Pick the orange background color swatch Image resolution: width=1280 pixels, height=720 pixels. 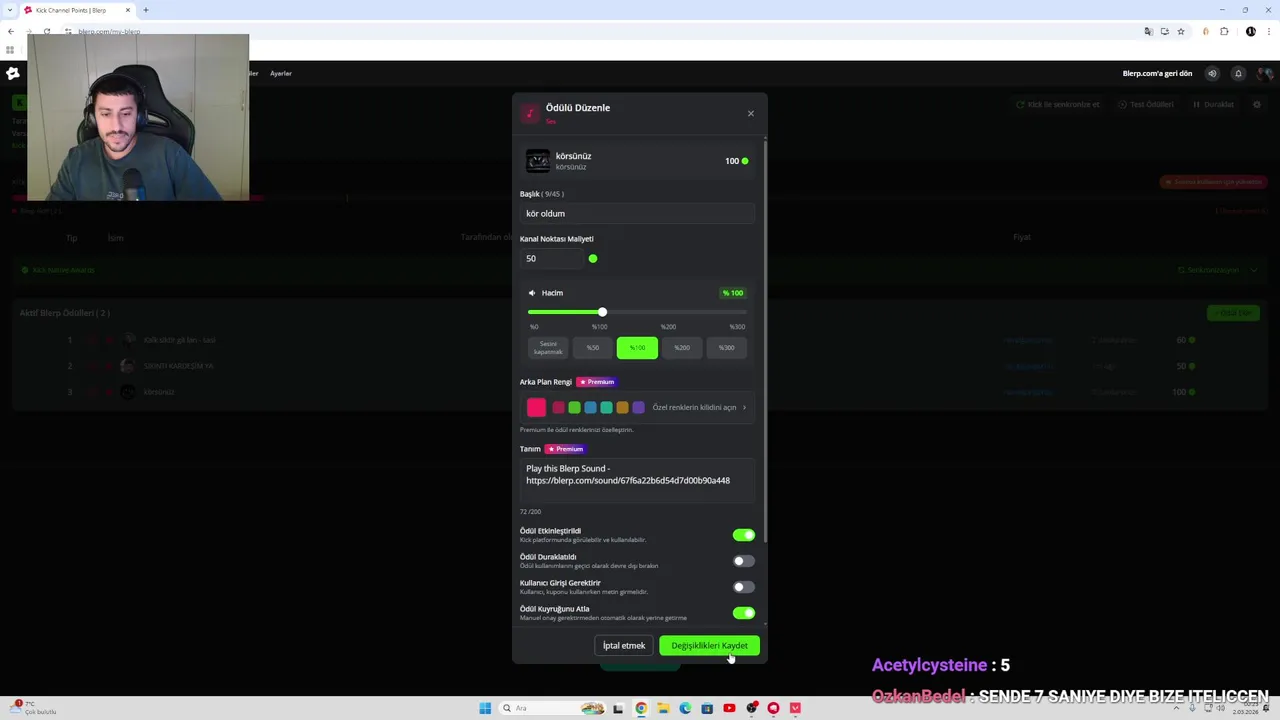tap(622, 408)
